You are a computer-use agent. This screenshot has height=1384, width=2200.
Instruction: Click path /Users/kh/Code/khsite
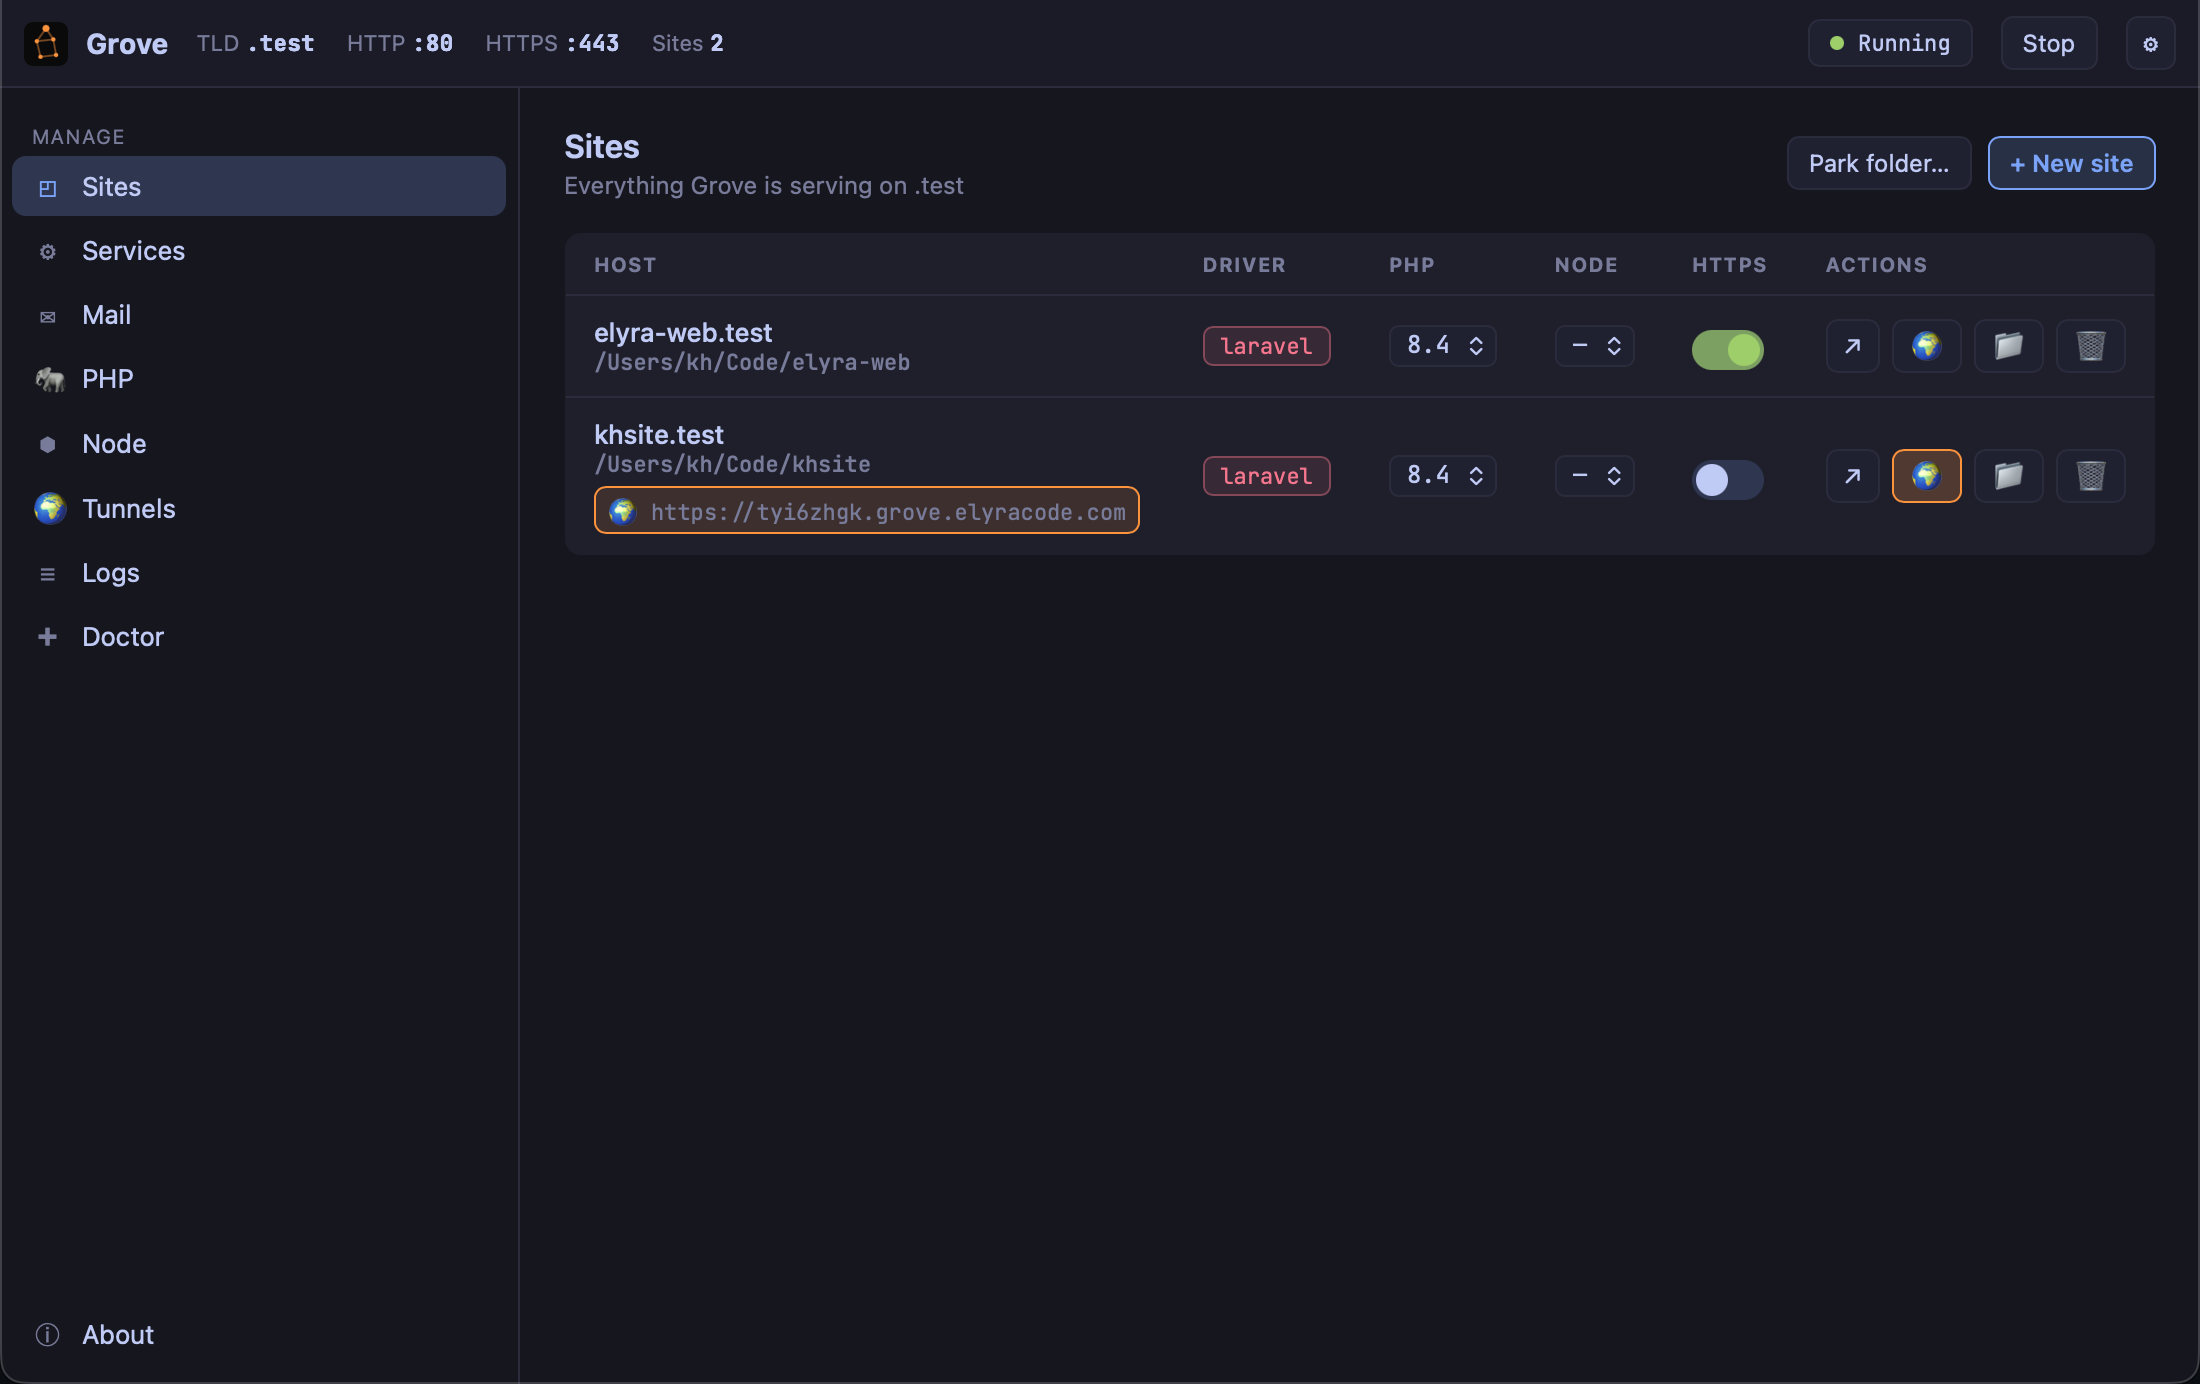(732, 465)
